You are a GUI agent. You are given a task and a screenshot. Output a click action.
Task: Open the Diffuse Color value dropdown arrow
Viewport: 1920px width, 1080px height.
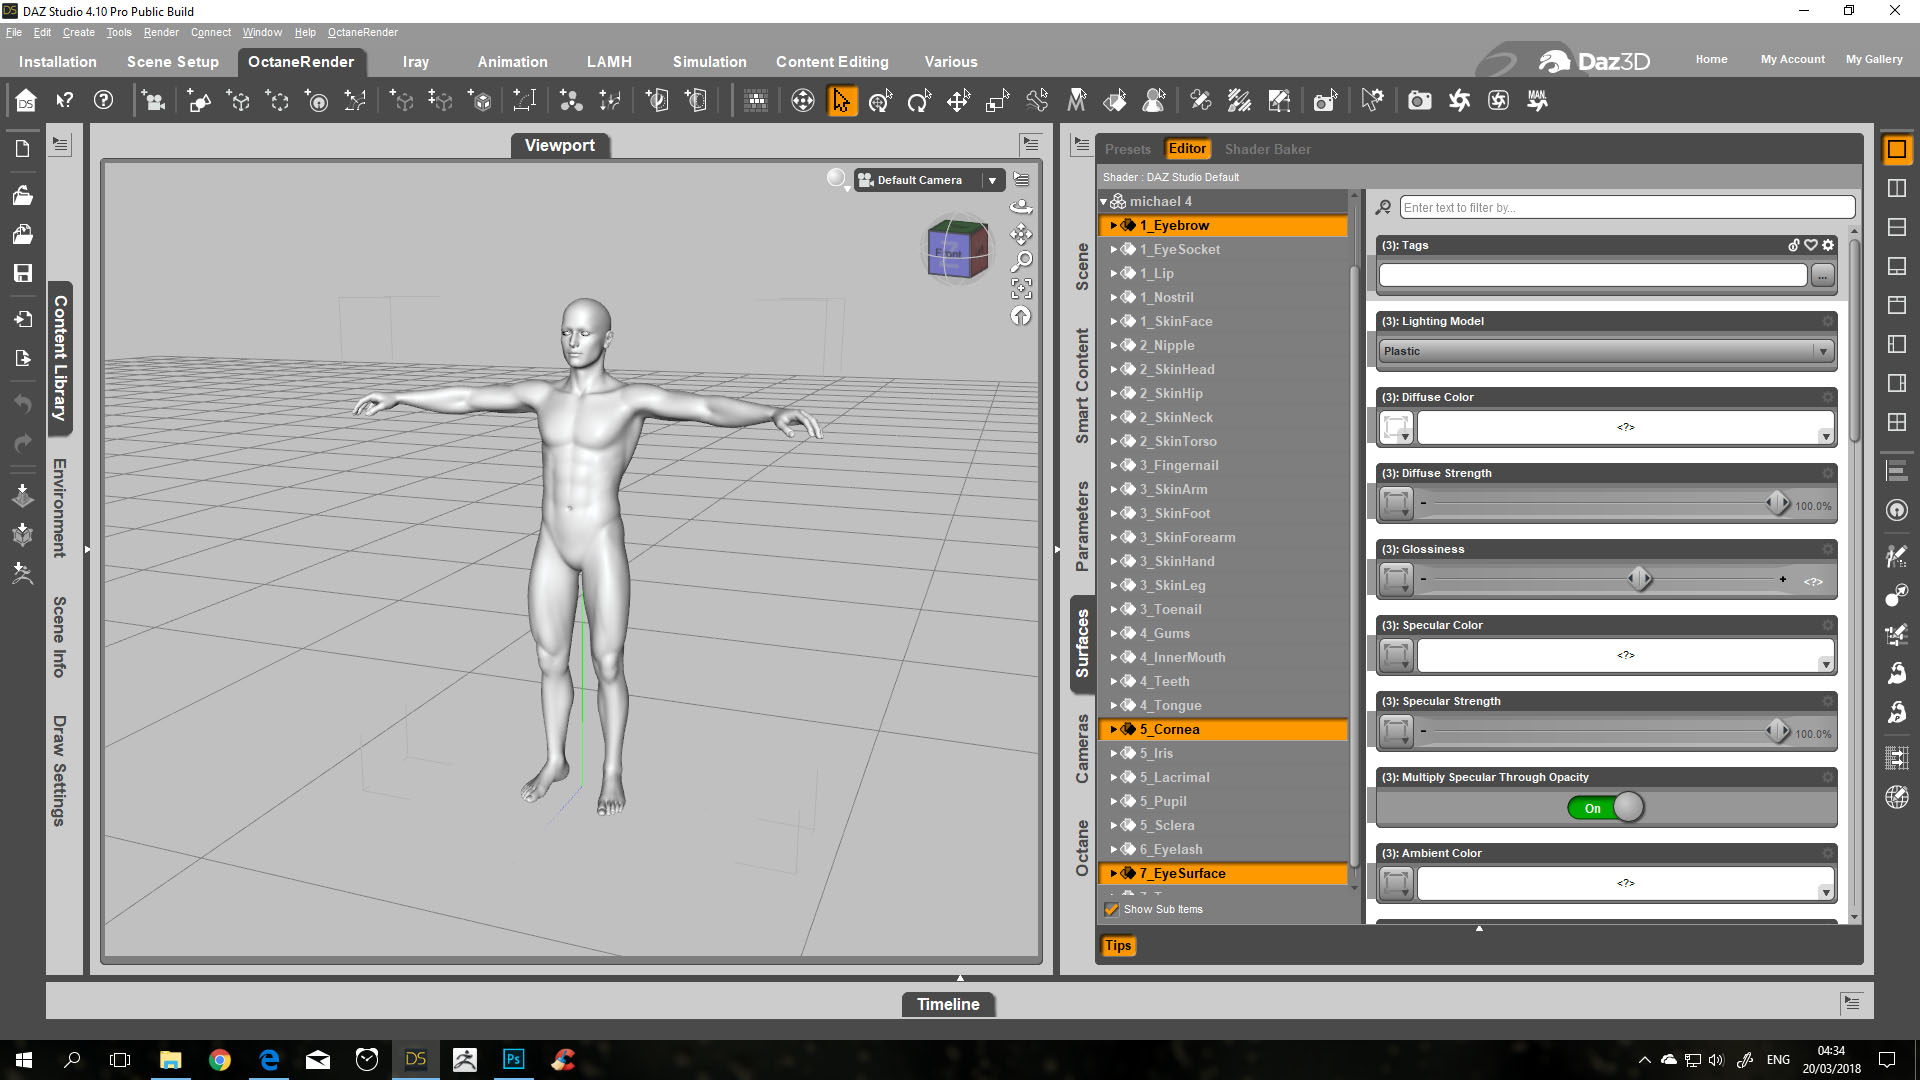pos(1825,437)
